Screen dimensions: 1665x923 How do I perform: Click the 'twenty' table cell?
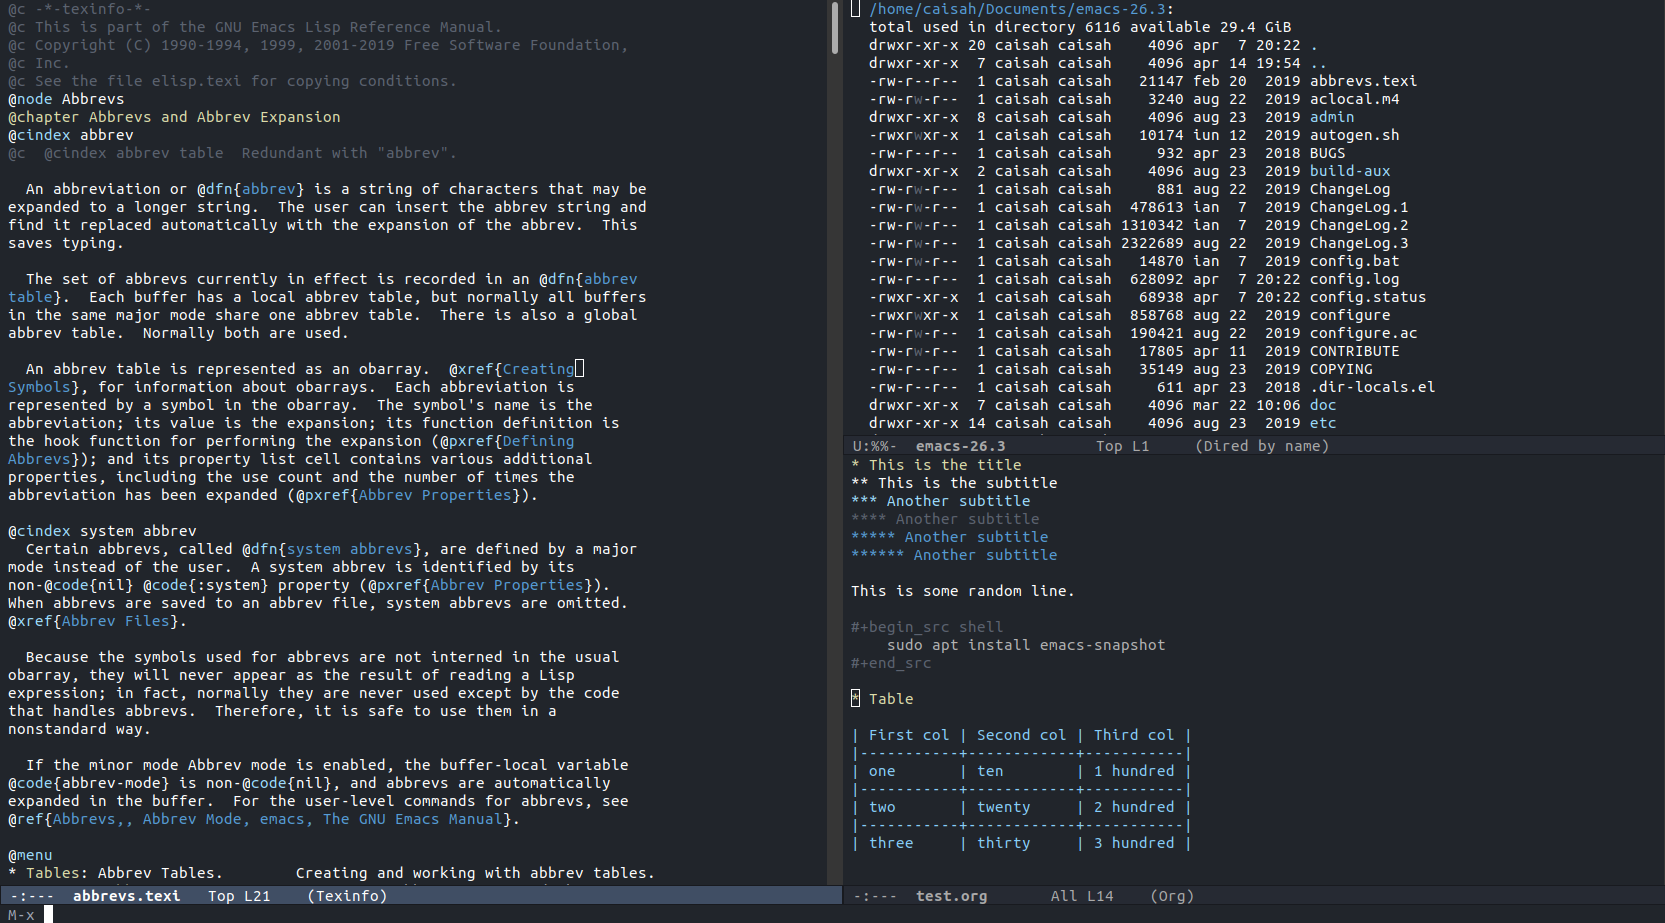[x=1003, y=807]
